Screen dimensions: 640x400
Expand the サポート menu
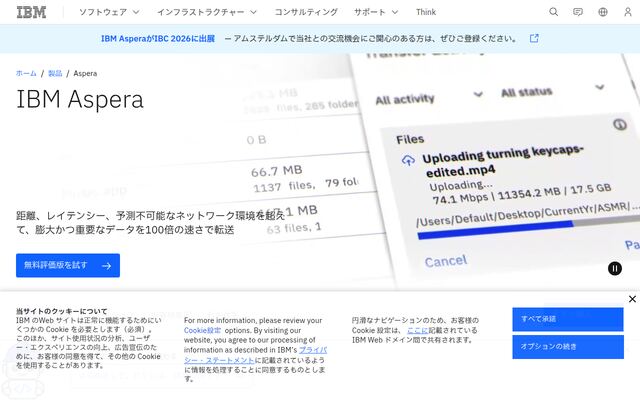(376, 12)
